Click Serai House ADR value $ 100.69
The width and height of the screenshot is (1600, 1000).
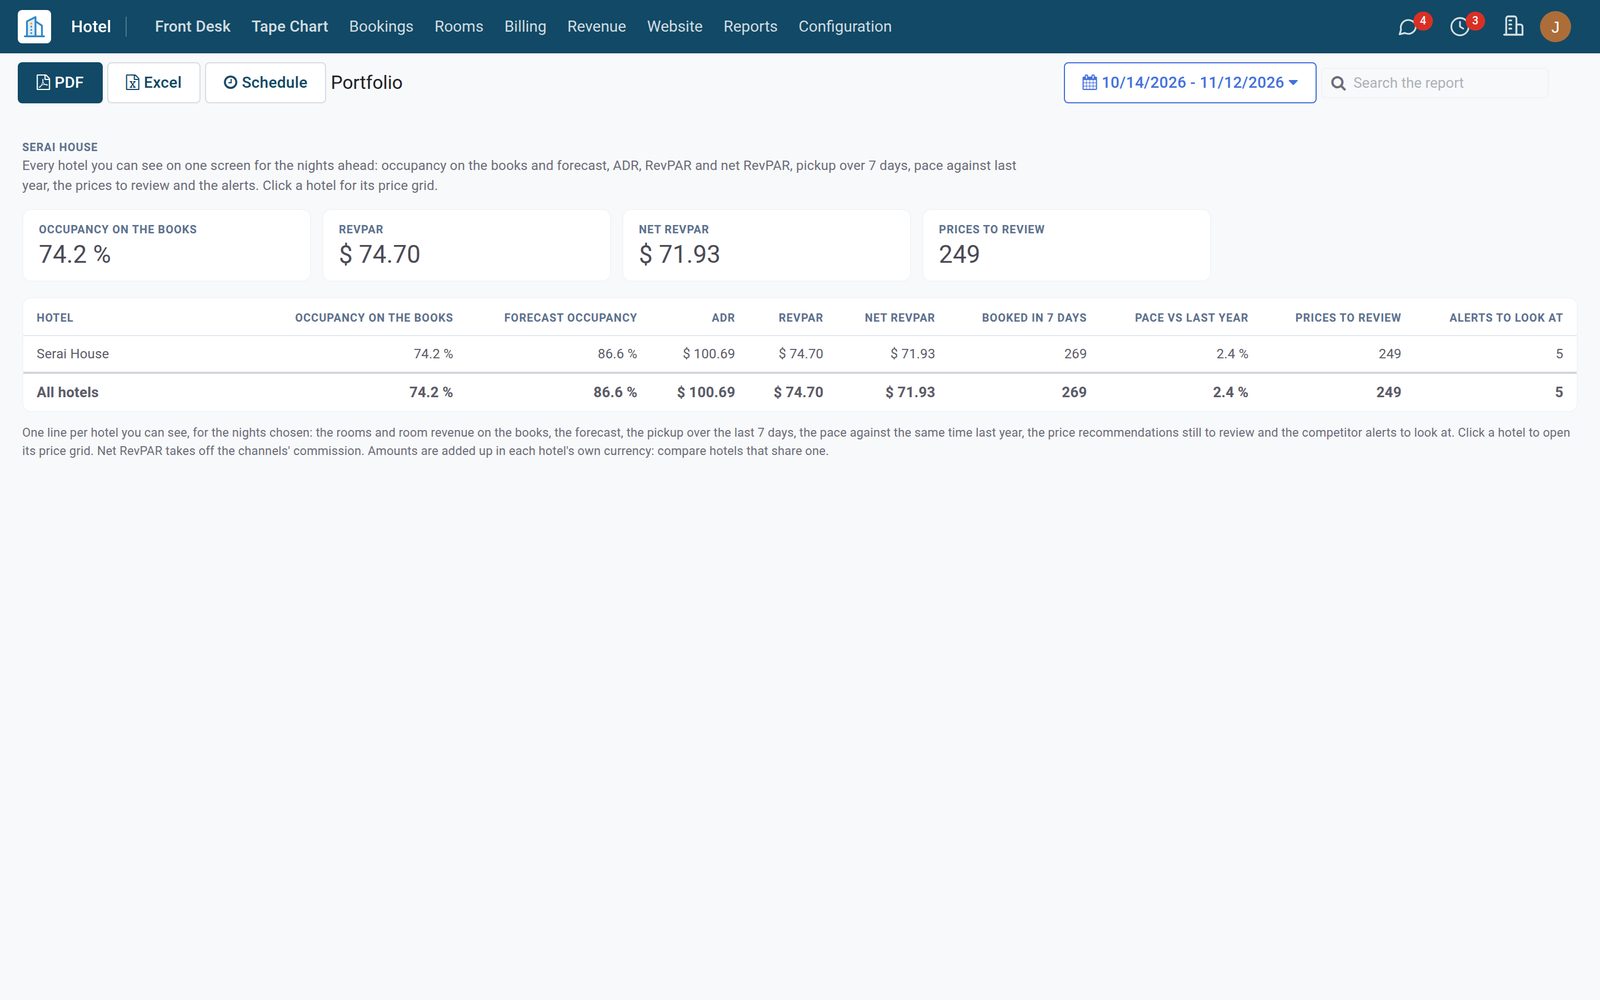(x=709, y=354)
